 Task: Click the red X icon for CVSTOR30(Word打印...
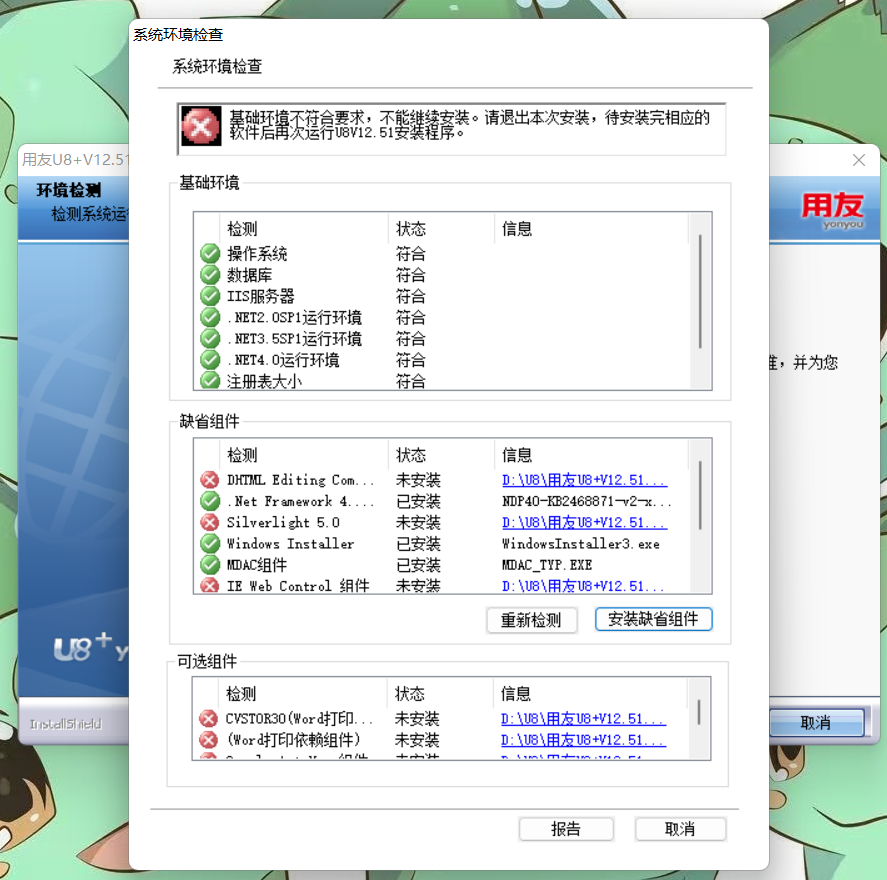tap(208, 718)
